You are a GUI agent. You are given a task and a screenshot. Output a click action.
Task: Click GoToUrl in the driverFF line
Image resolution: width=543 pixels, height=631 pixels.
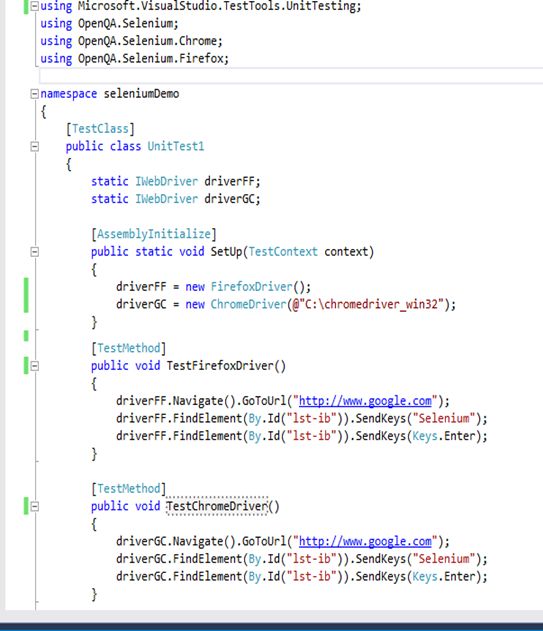(x=264, y=401)
